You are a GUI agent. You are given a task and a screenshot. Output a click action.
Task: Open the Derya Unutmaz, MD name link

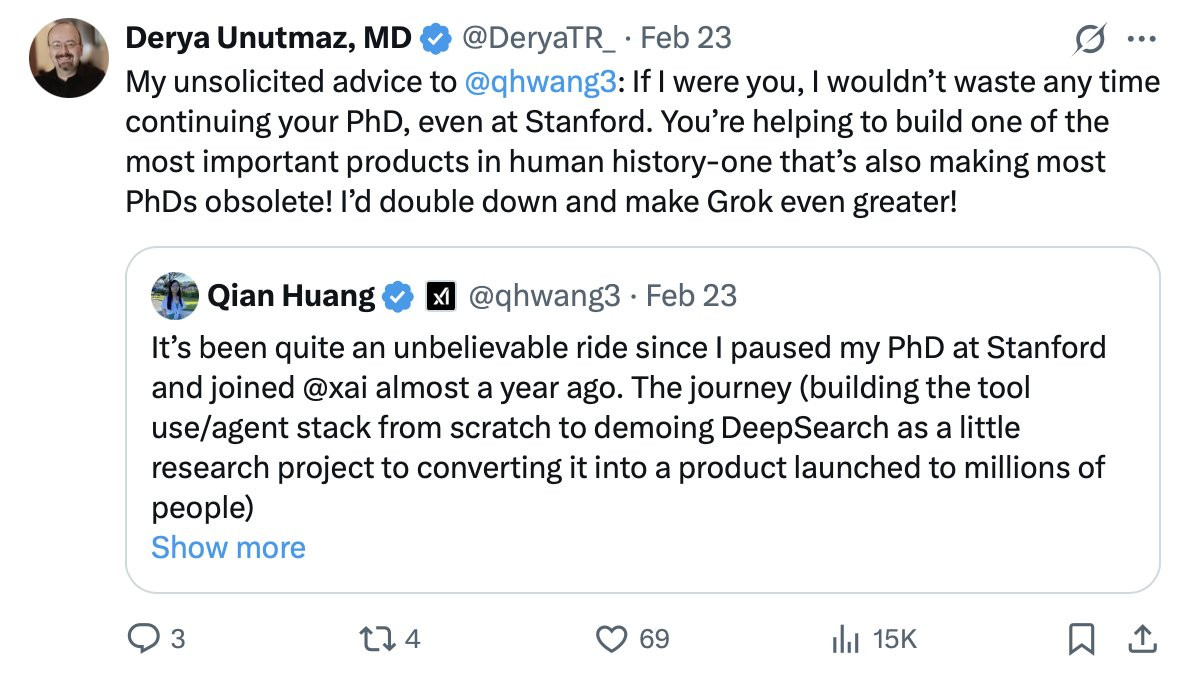coord(268,38)
